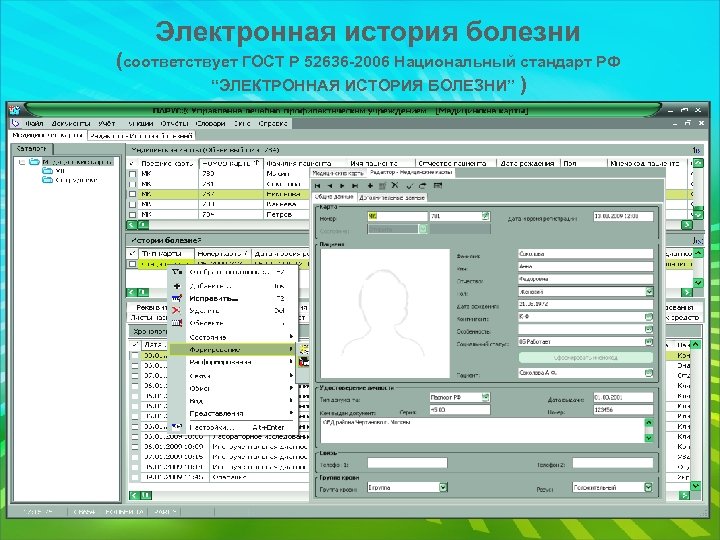Click the PARUS application icon in title bar
720x540 pixels.
15,110
